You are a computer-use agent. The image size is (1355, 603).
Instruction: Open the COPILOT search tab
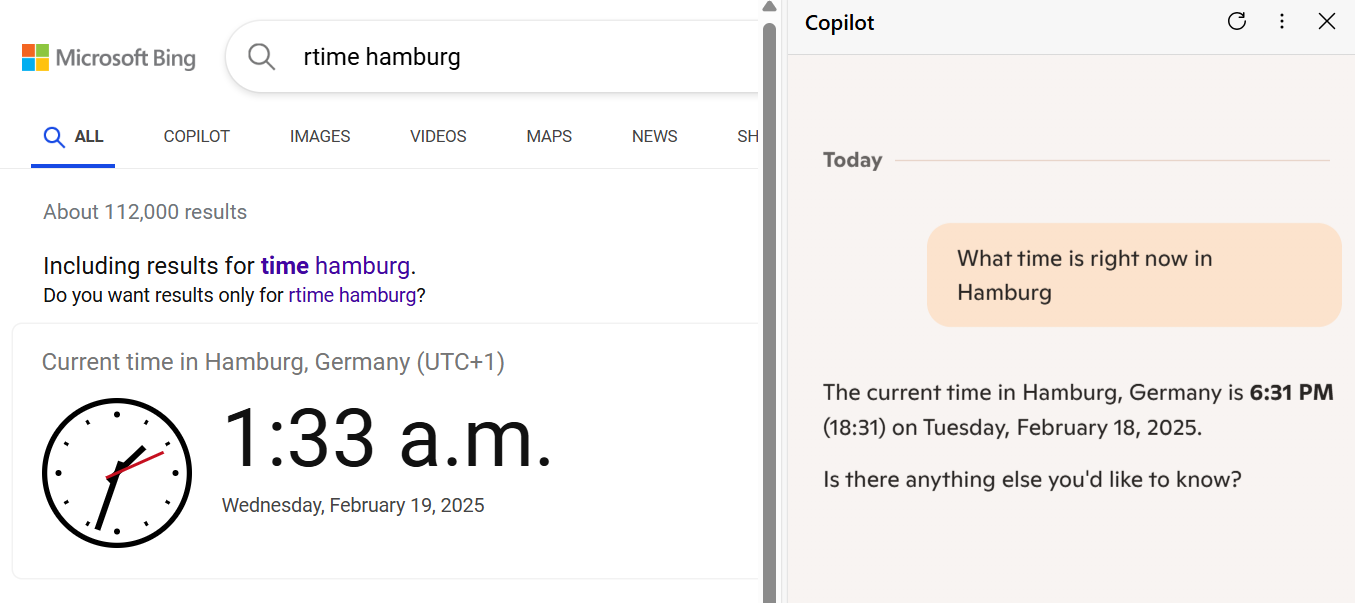click(197, 137)
